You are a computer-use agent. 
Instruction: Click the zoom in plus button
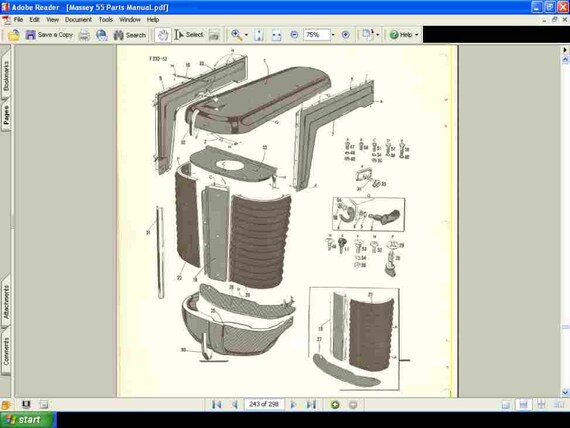346,35
